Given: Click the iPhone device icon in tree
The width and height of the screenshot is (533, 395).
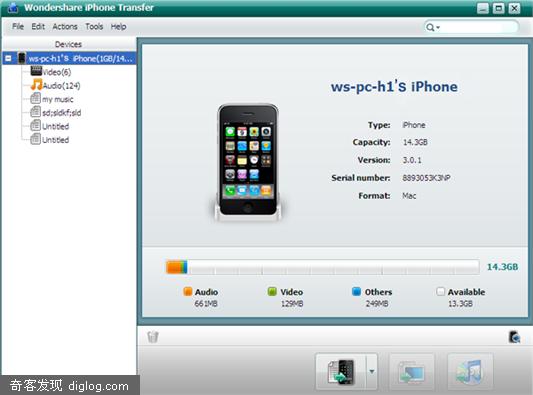Looking at the screenshot, I should 22,58.
